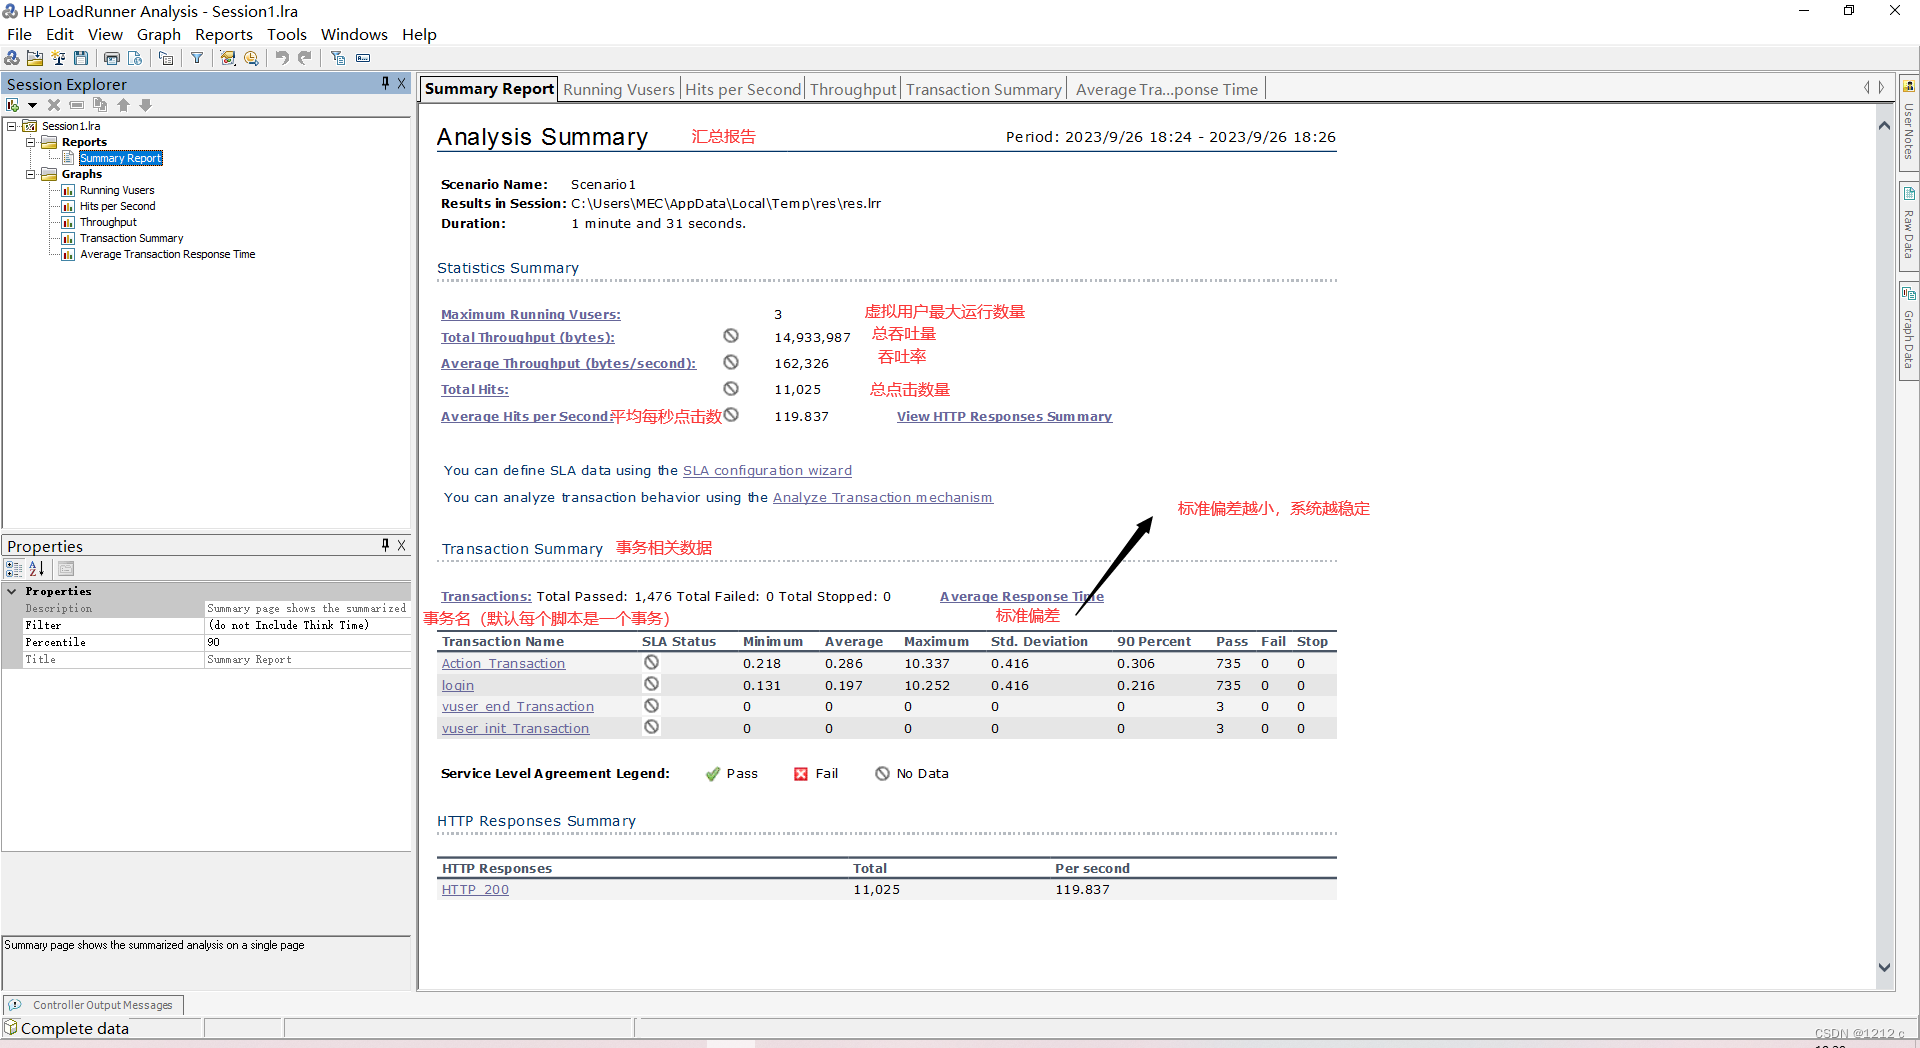Click the report scrollbar down arrow
The image size is (1920, 1048).
tap(1885, 967)
